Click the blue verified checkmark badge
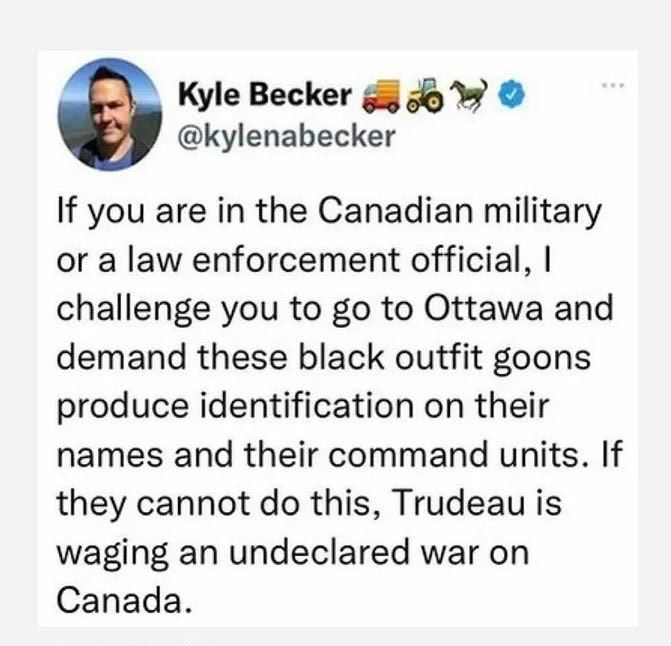The height and width of the screenshot is (646, 671). click(511, 95)
